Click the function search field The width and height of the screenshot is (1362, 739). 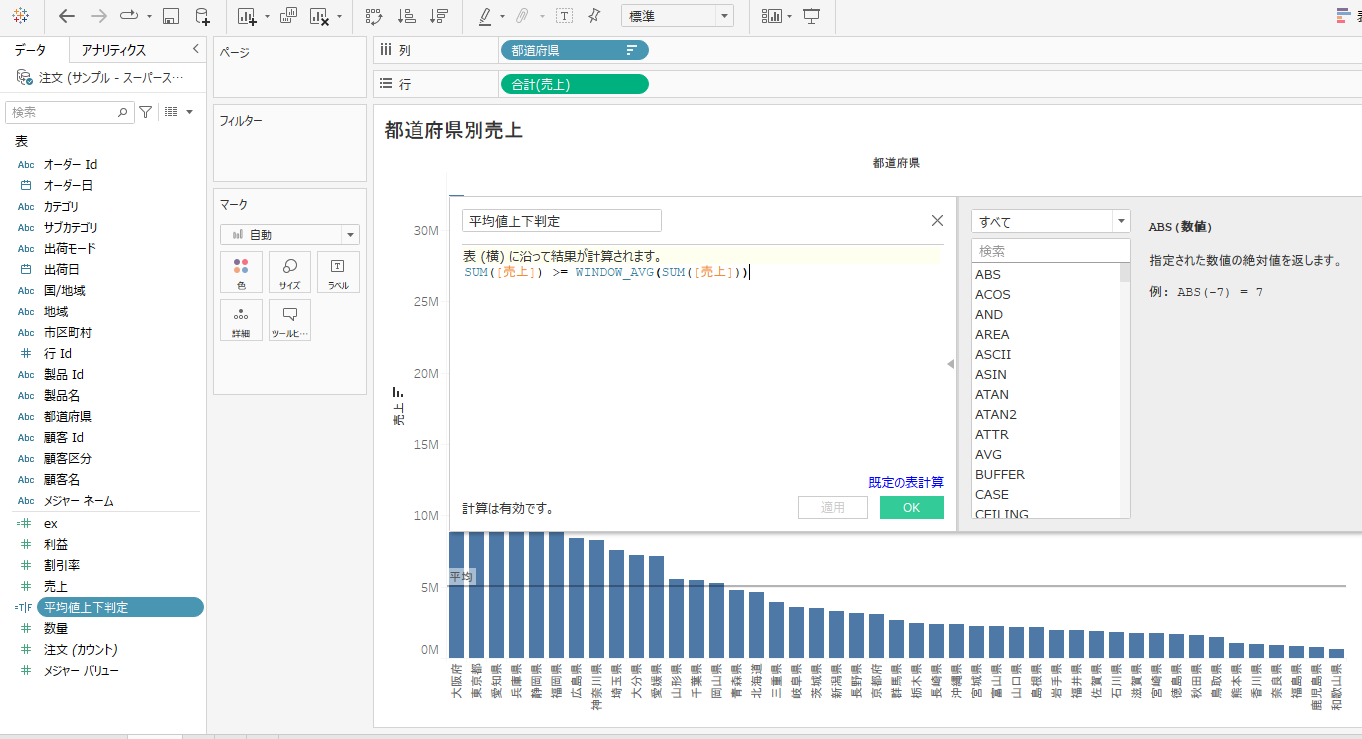click(x=1051, y=251)
